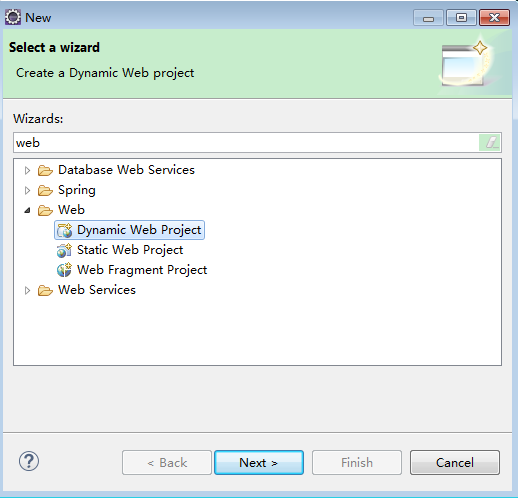
Task: Click the Eclipse icon in the title bar
Action: point(13,17)
